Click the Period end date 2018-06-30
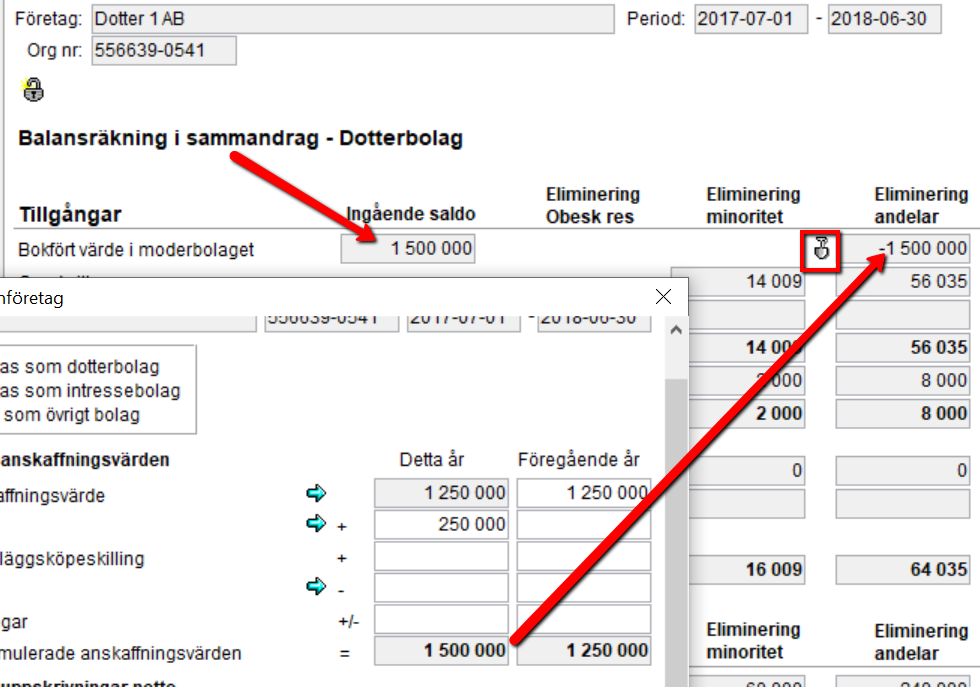Screen dimensions: 980x687 pyautogui.click(x=884, y=19)
